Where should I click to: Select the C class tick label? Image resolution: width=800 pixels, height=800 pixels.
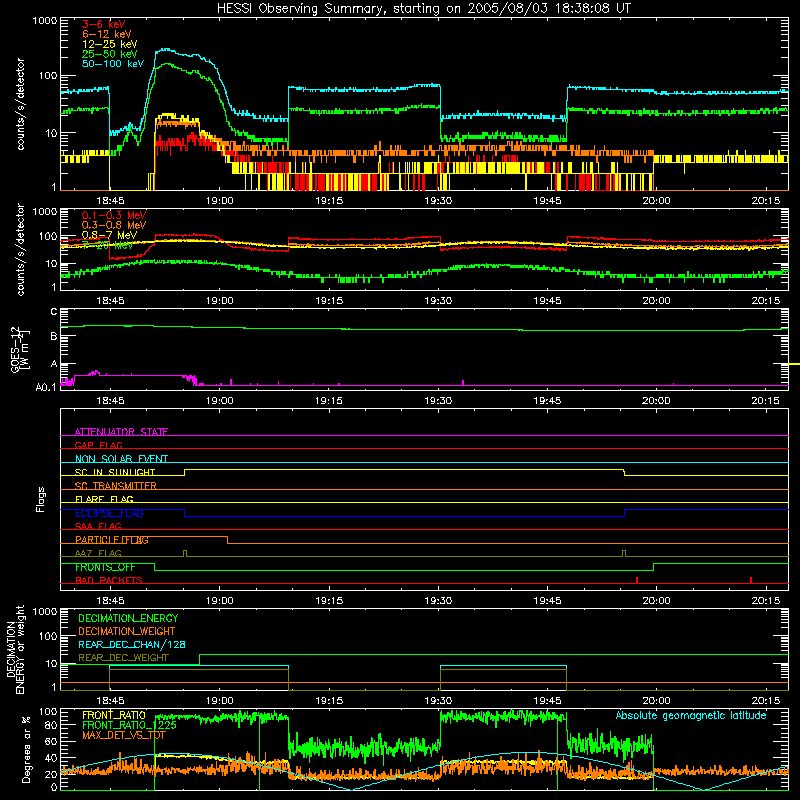[x=54, y=312]
